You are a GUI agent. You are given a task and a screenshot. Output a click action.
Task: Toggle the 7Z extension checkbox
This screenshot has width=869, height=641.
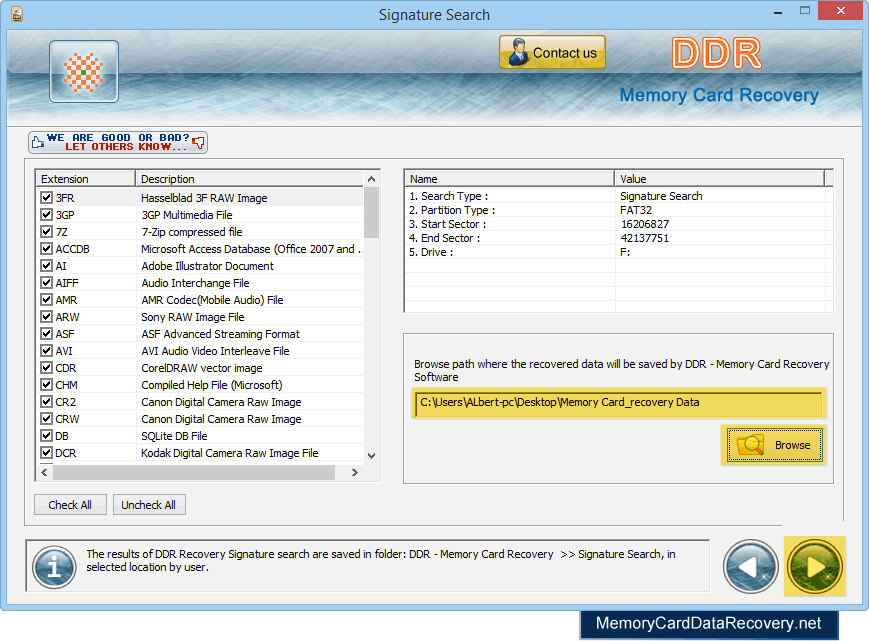click(x=47, y=232)
